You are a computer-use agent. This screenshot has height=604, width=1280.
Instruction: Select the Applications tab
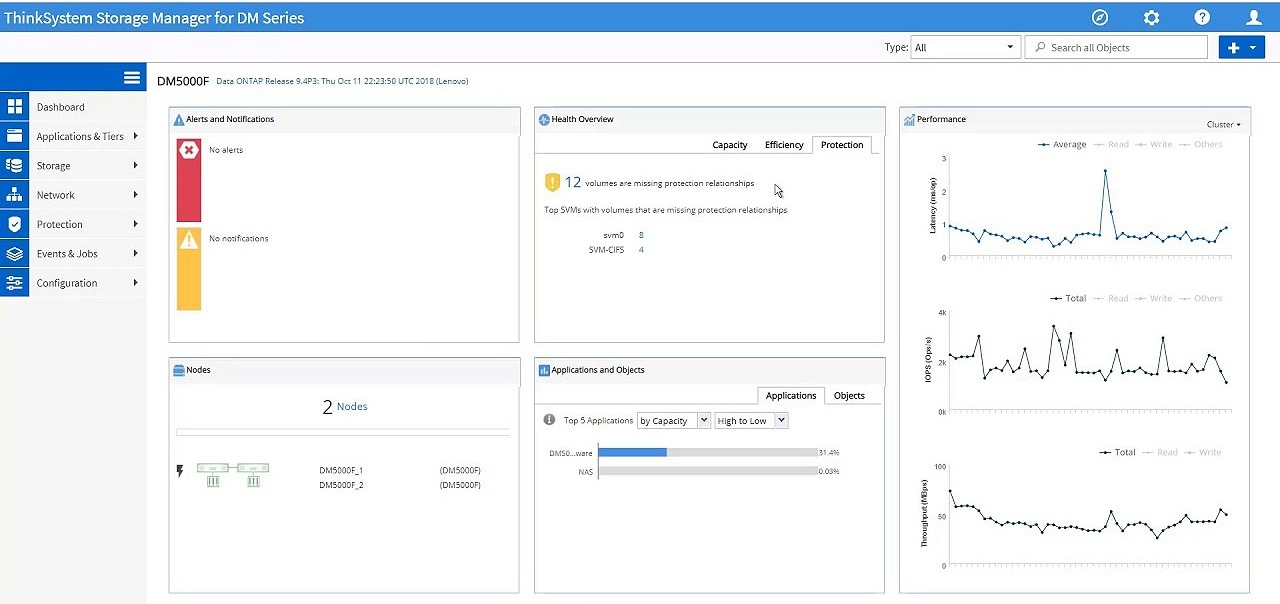(x=791, y=396)
